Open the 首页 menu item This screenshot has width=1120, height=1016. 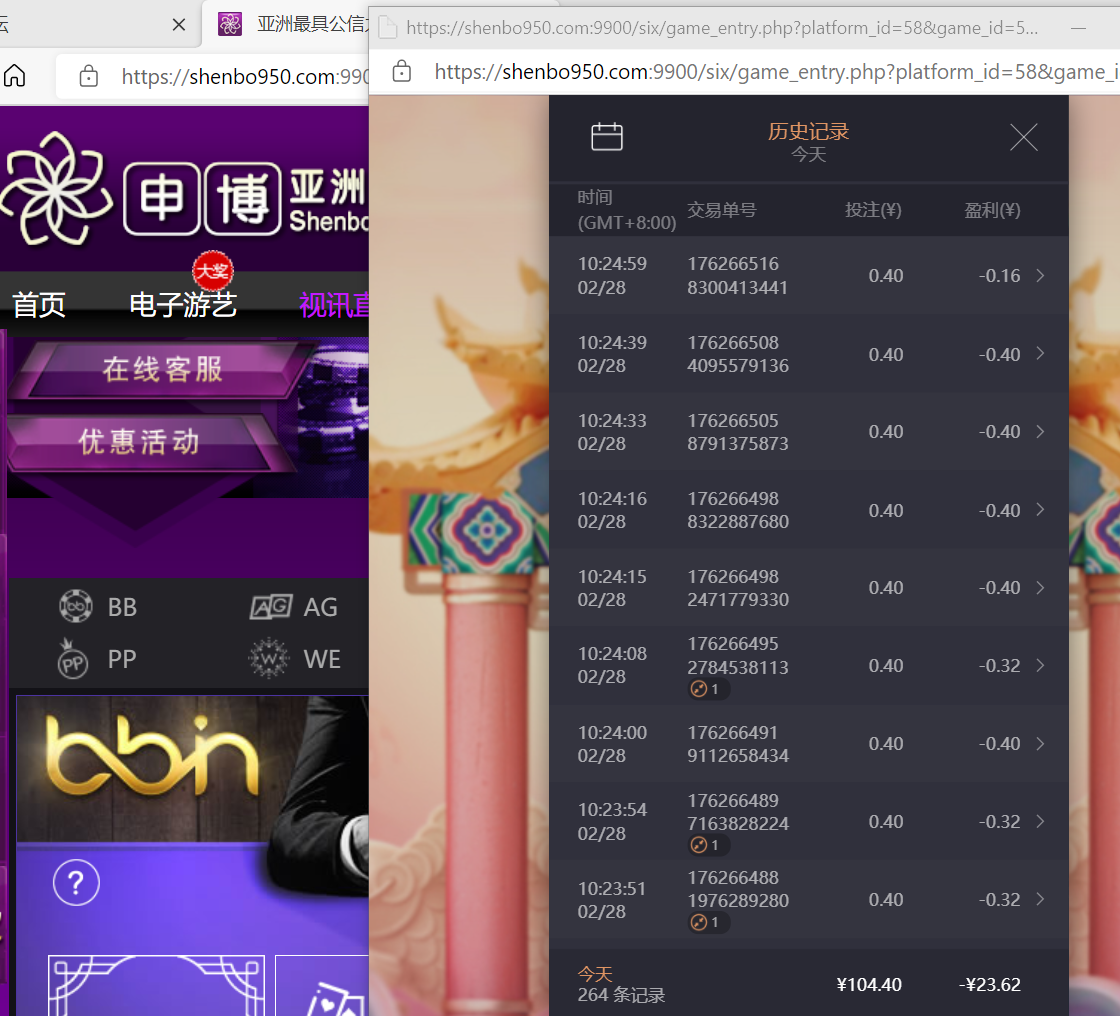[39, 305]
